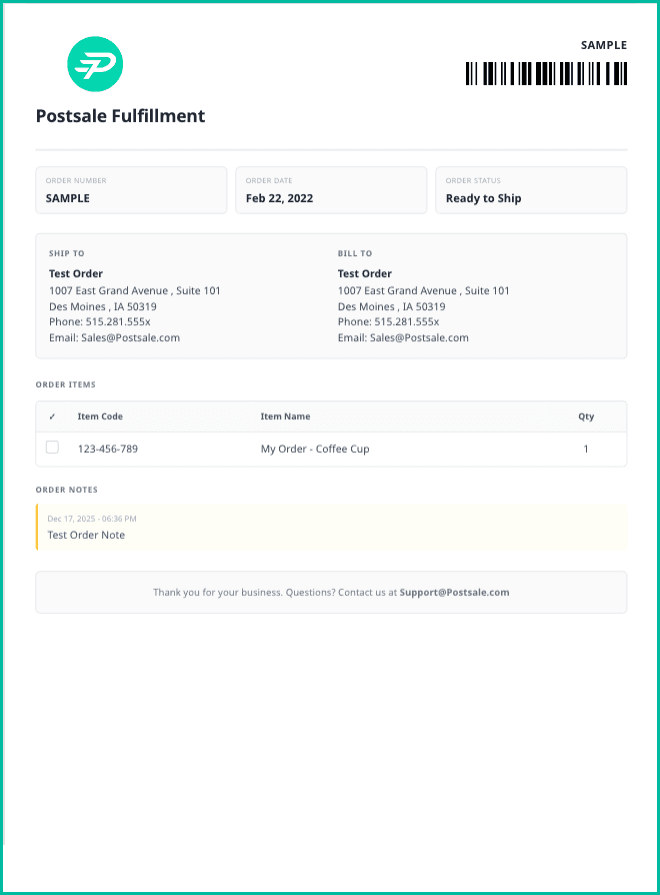Click the Ship To phone number
The height and width of the screenshot is (895, 660).
(99, 322)
